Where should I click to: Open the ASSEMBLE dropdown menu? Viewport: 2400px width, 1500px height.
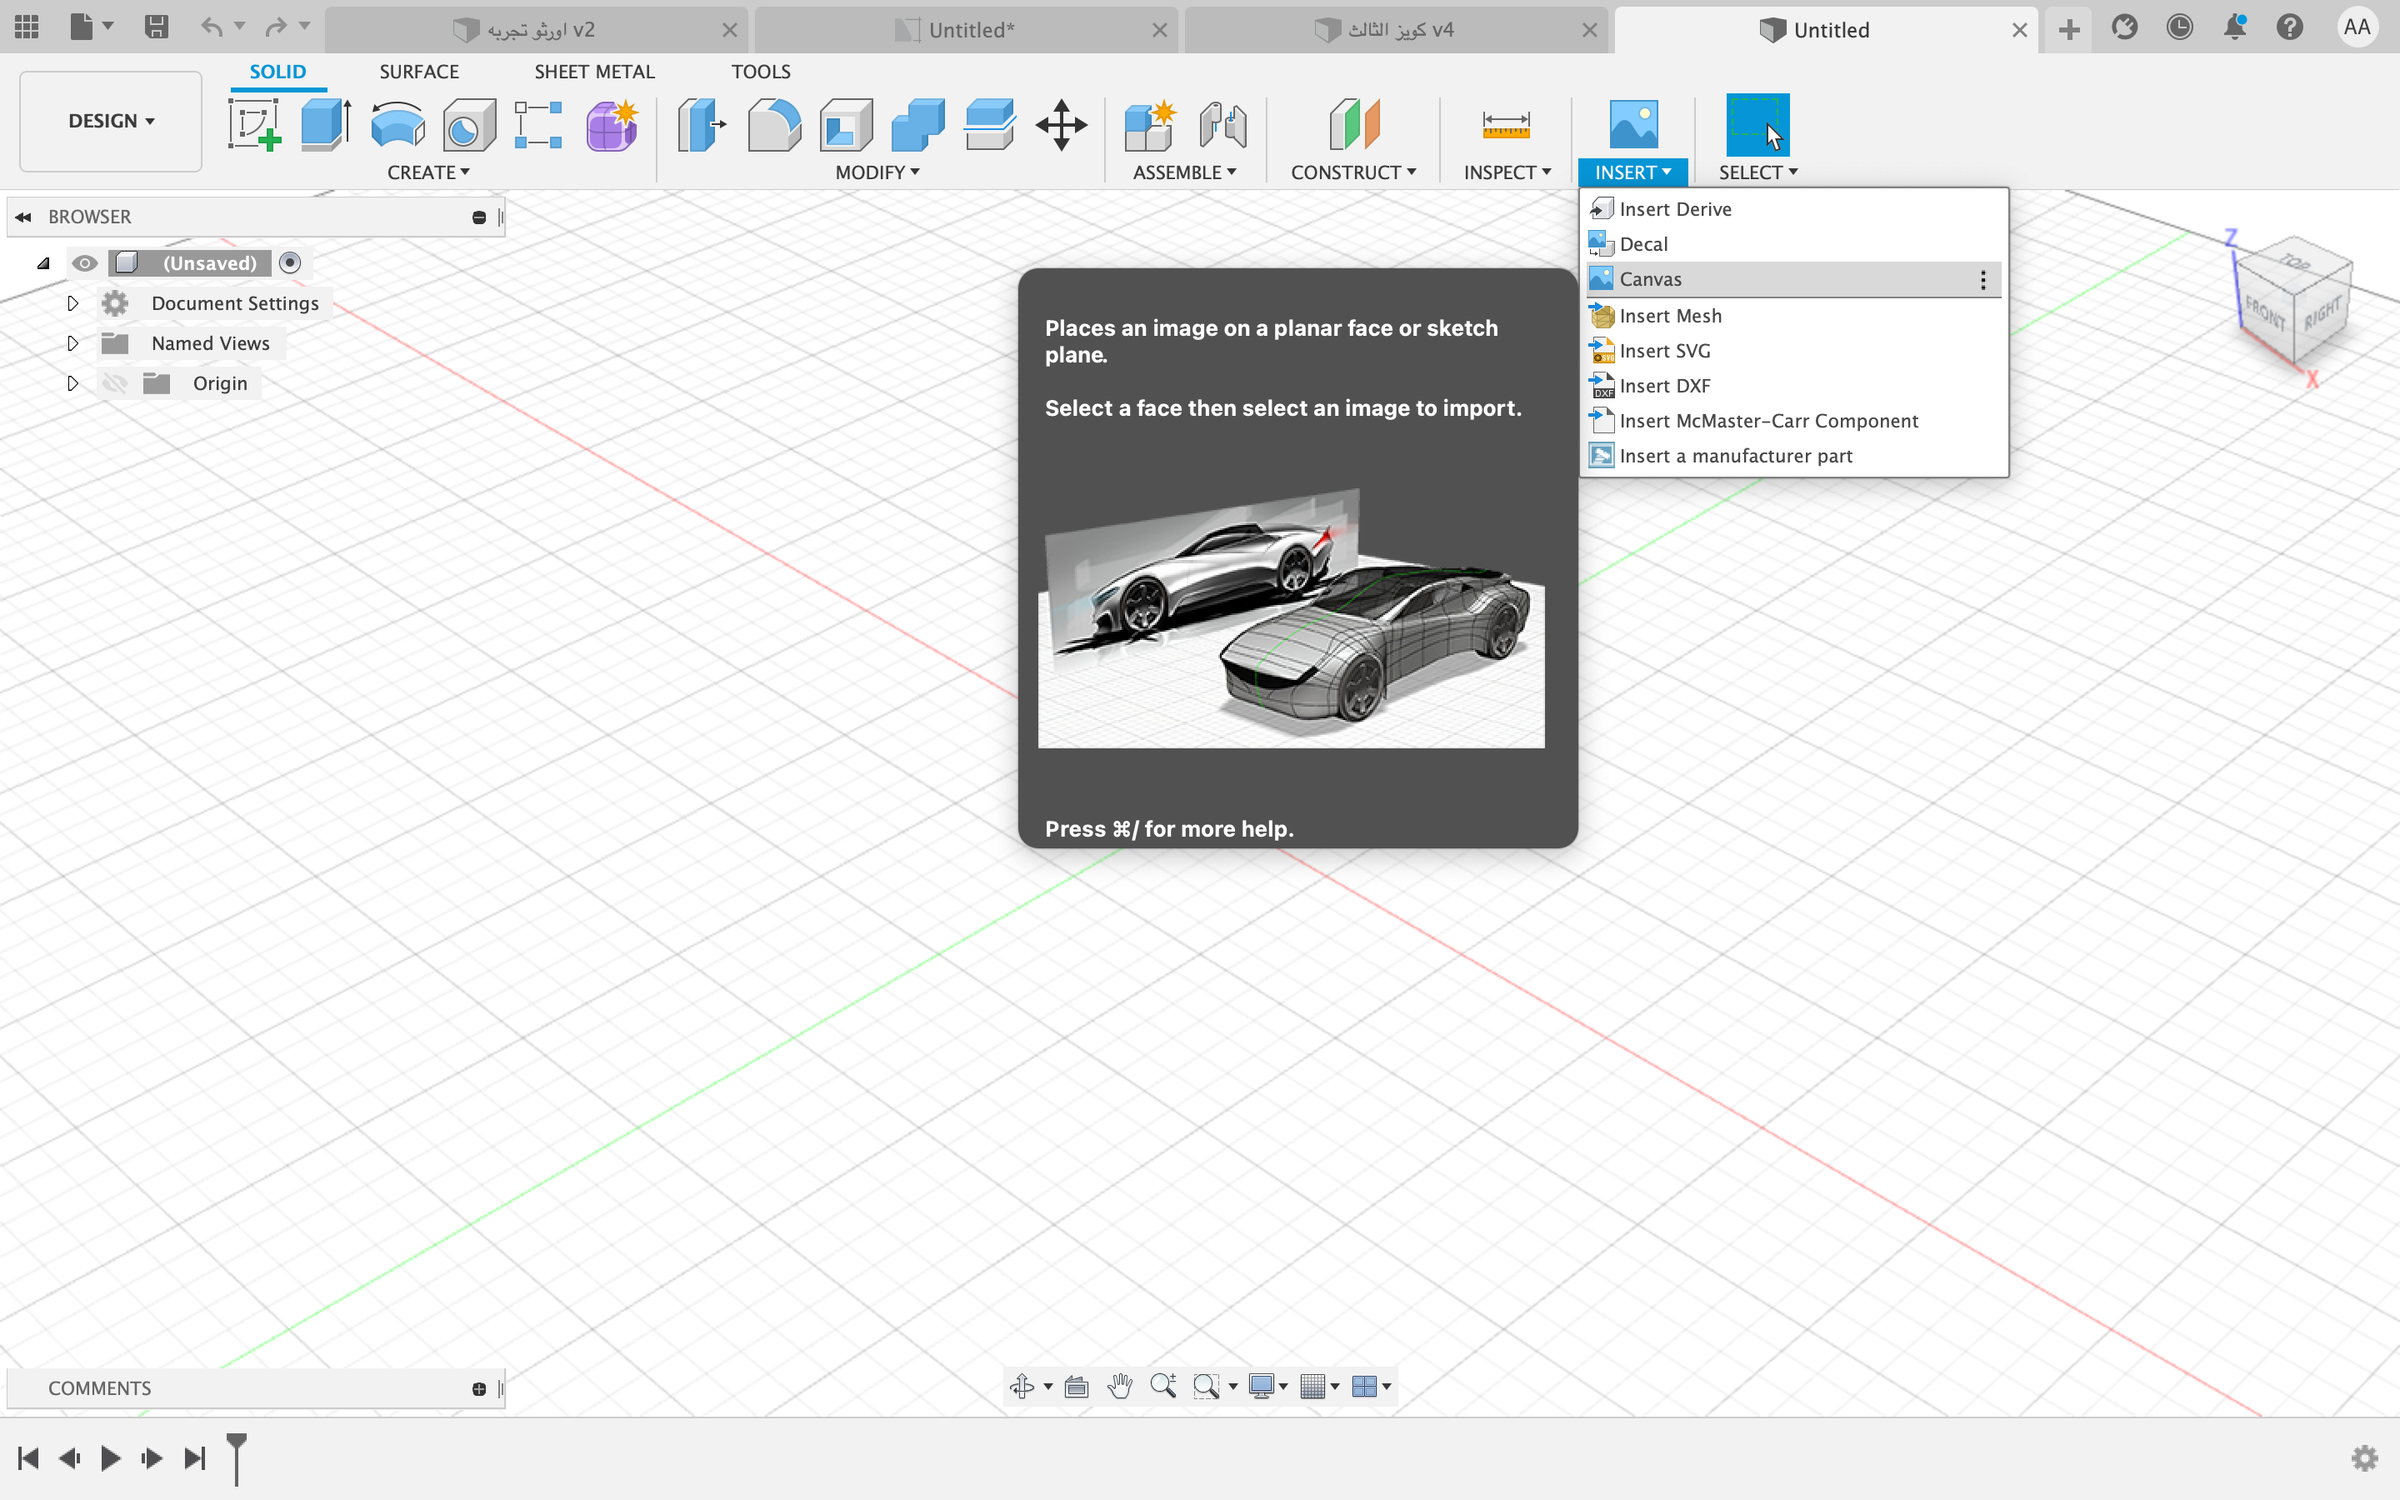[x=1184, y=172]
